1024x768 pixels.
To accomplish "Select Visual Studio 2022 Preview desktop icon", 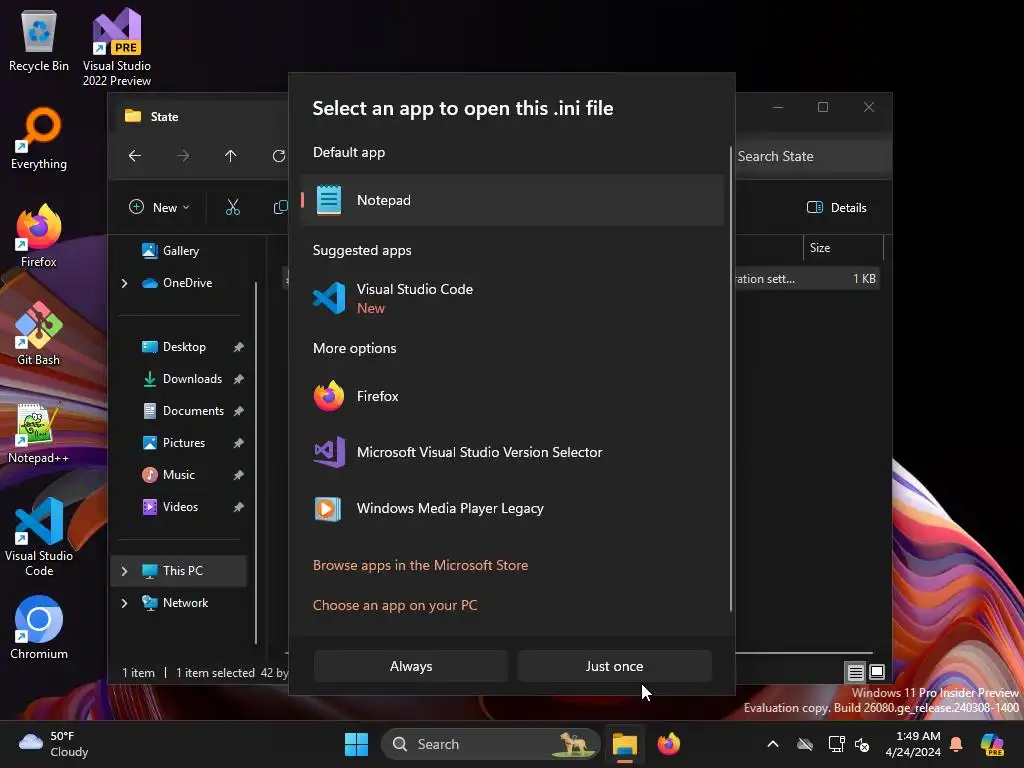I will [117, 47].
